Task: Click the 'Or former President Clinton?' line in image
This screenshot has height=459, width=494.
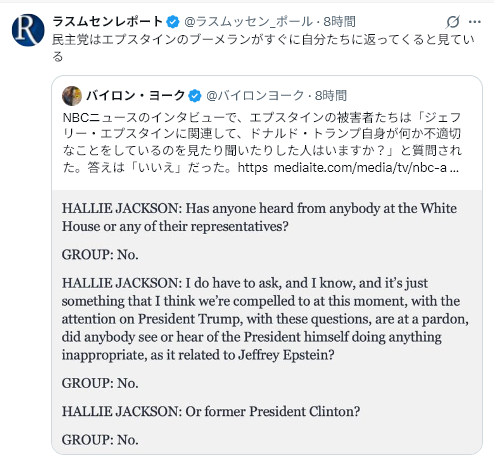Action: click(x=211, y=411)
